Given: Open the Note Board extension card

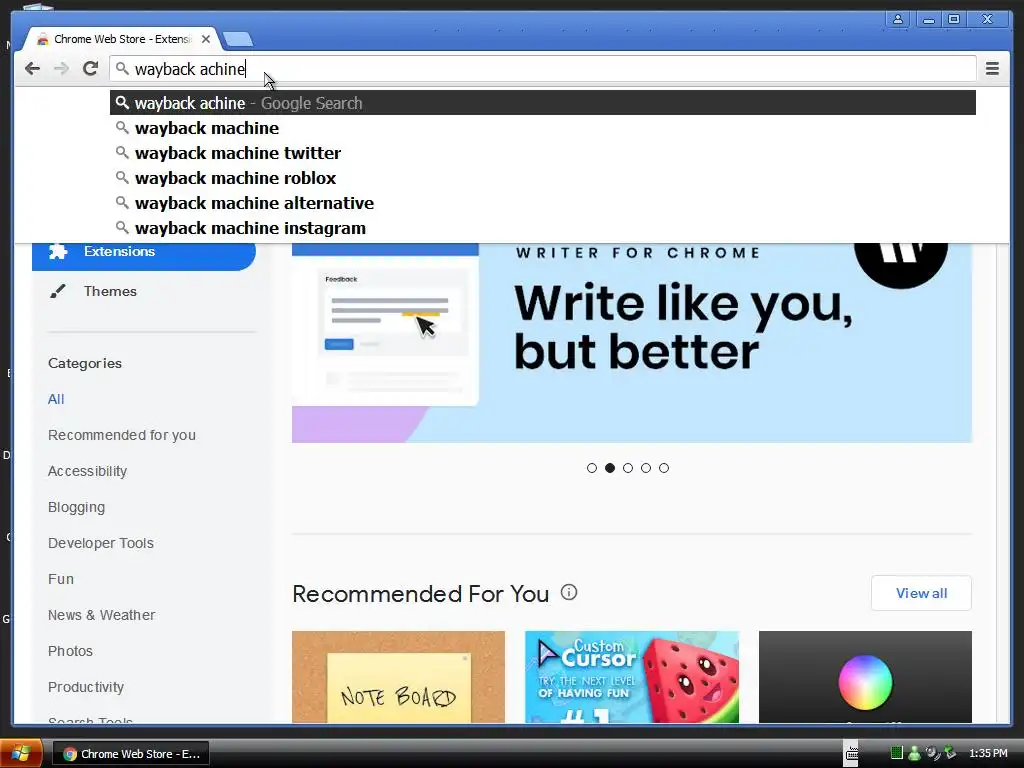Looking at the screenshot, I should [x=398, y=677].
